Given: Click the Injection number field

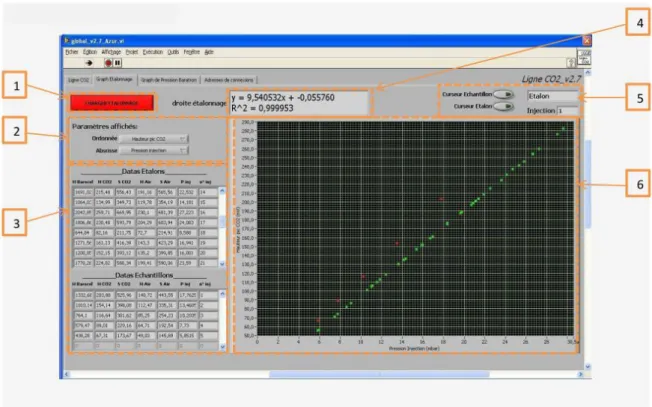Looking at the screenshot, I should pos(568,111).
